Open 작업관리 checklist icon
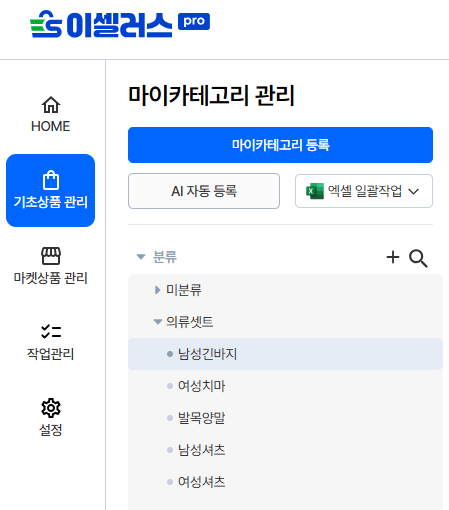This screenshot has height=510, width=449. tap(51, 331)
